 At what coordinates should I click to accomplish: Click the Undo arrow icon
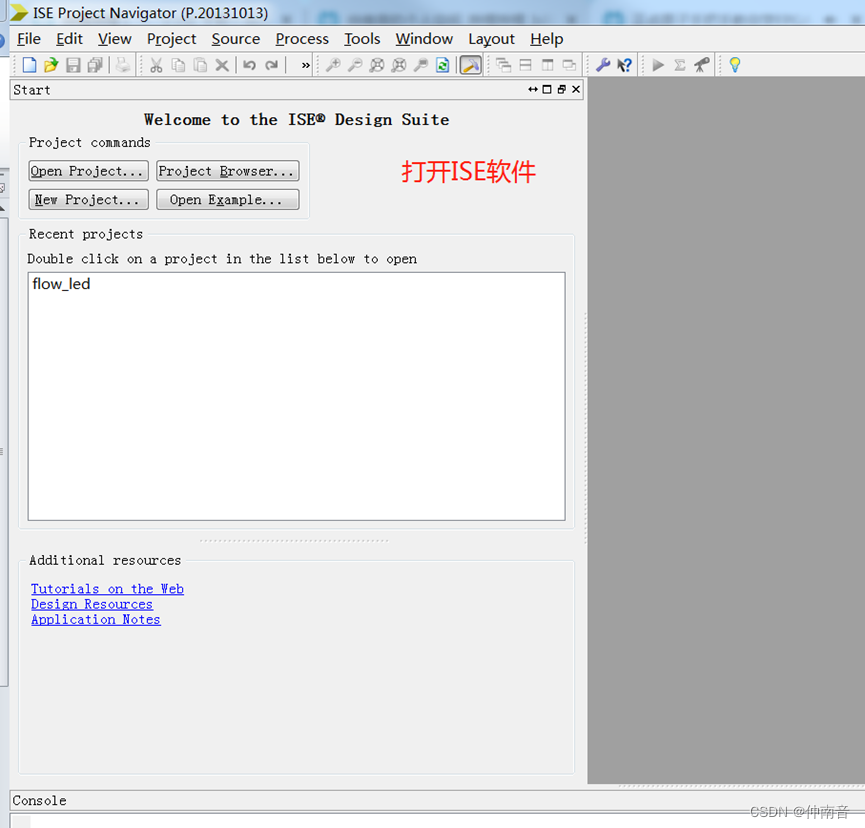pyautogui.click(x=249, y=65)
